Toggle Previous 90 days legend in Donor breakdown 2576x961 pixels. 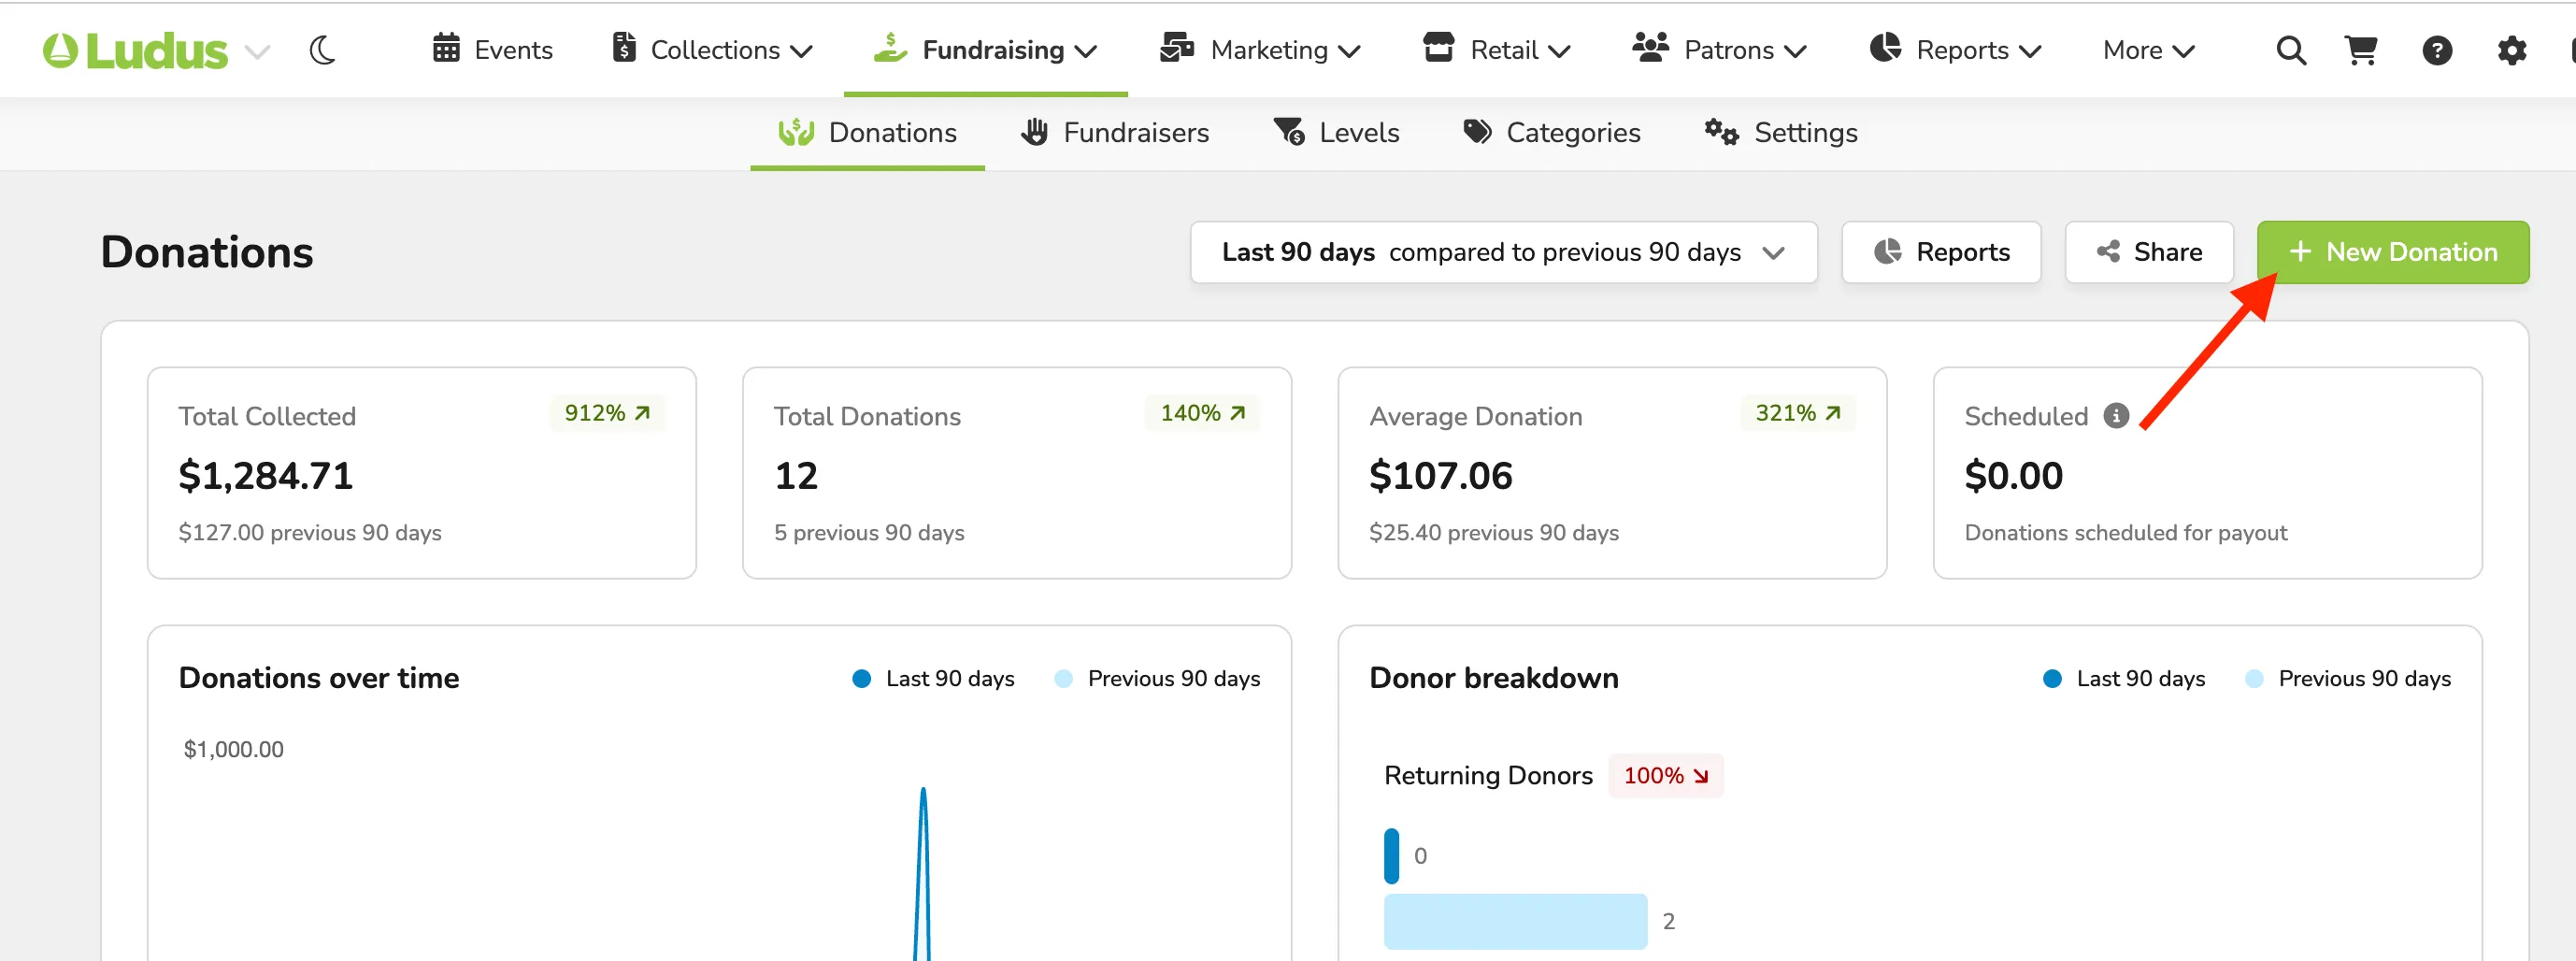[x=2348, y=679]
